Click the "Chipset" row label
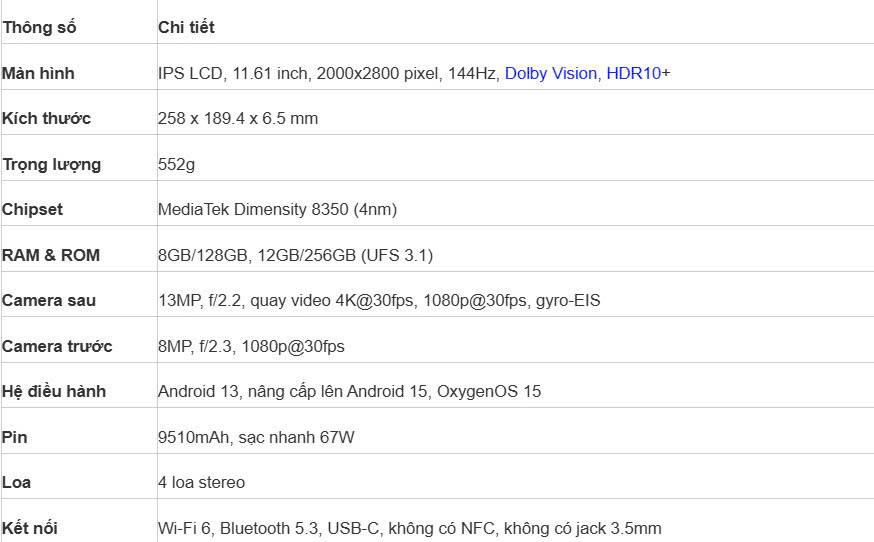Viewport: 874px width, 542px height. pos(32,209)
